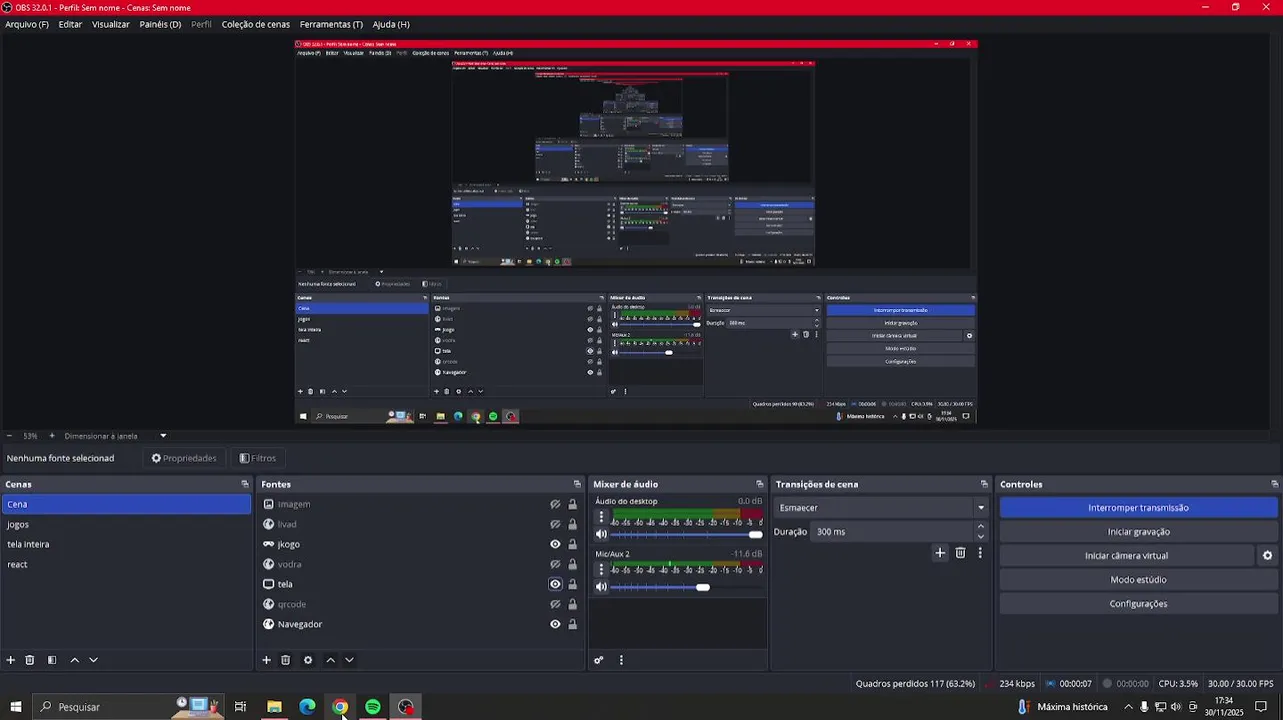Adjust the Mic/Aux 2 volume slider
1283x720 pixels.
click(686, 587)
